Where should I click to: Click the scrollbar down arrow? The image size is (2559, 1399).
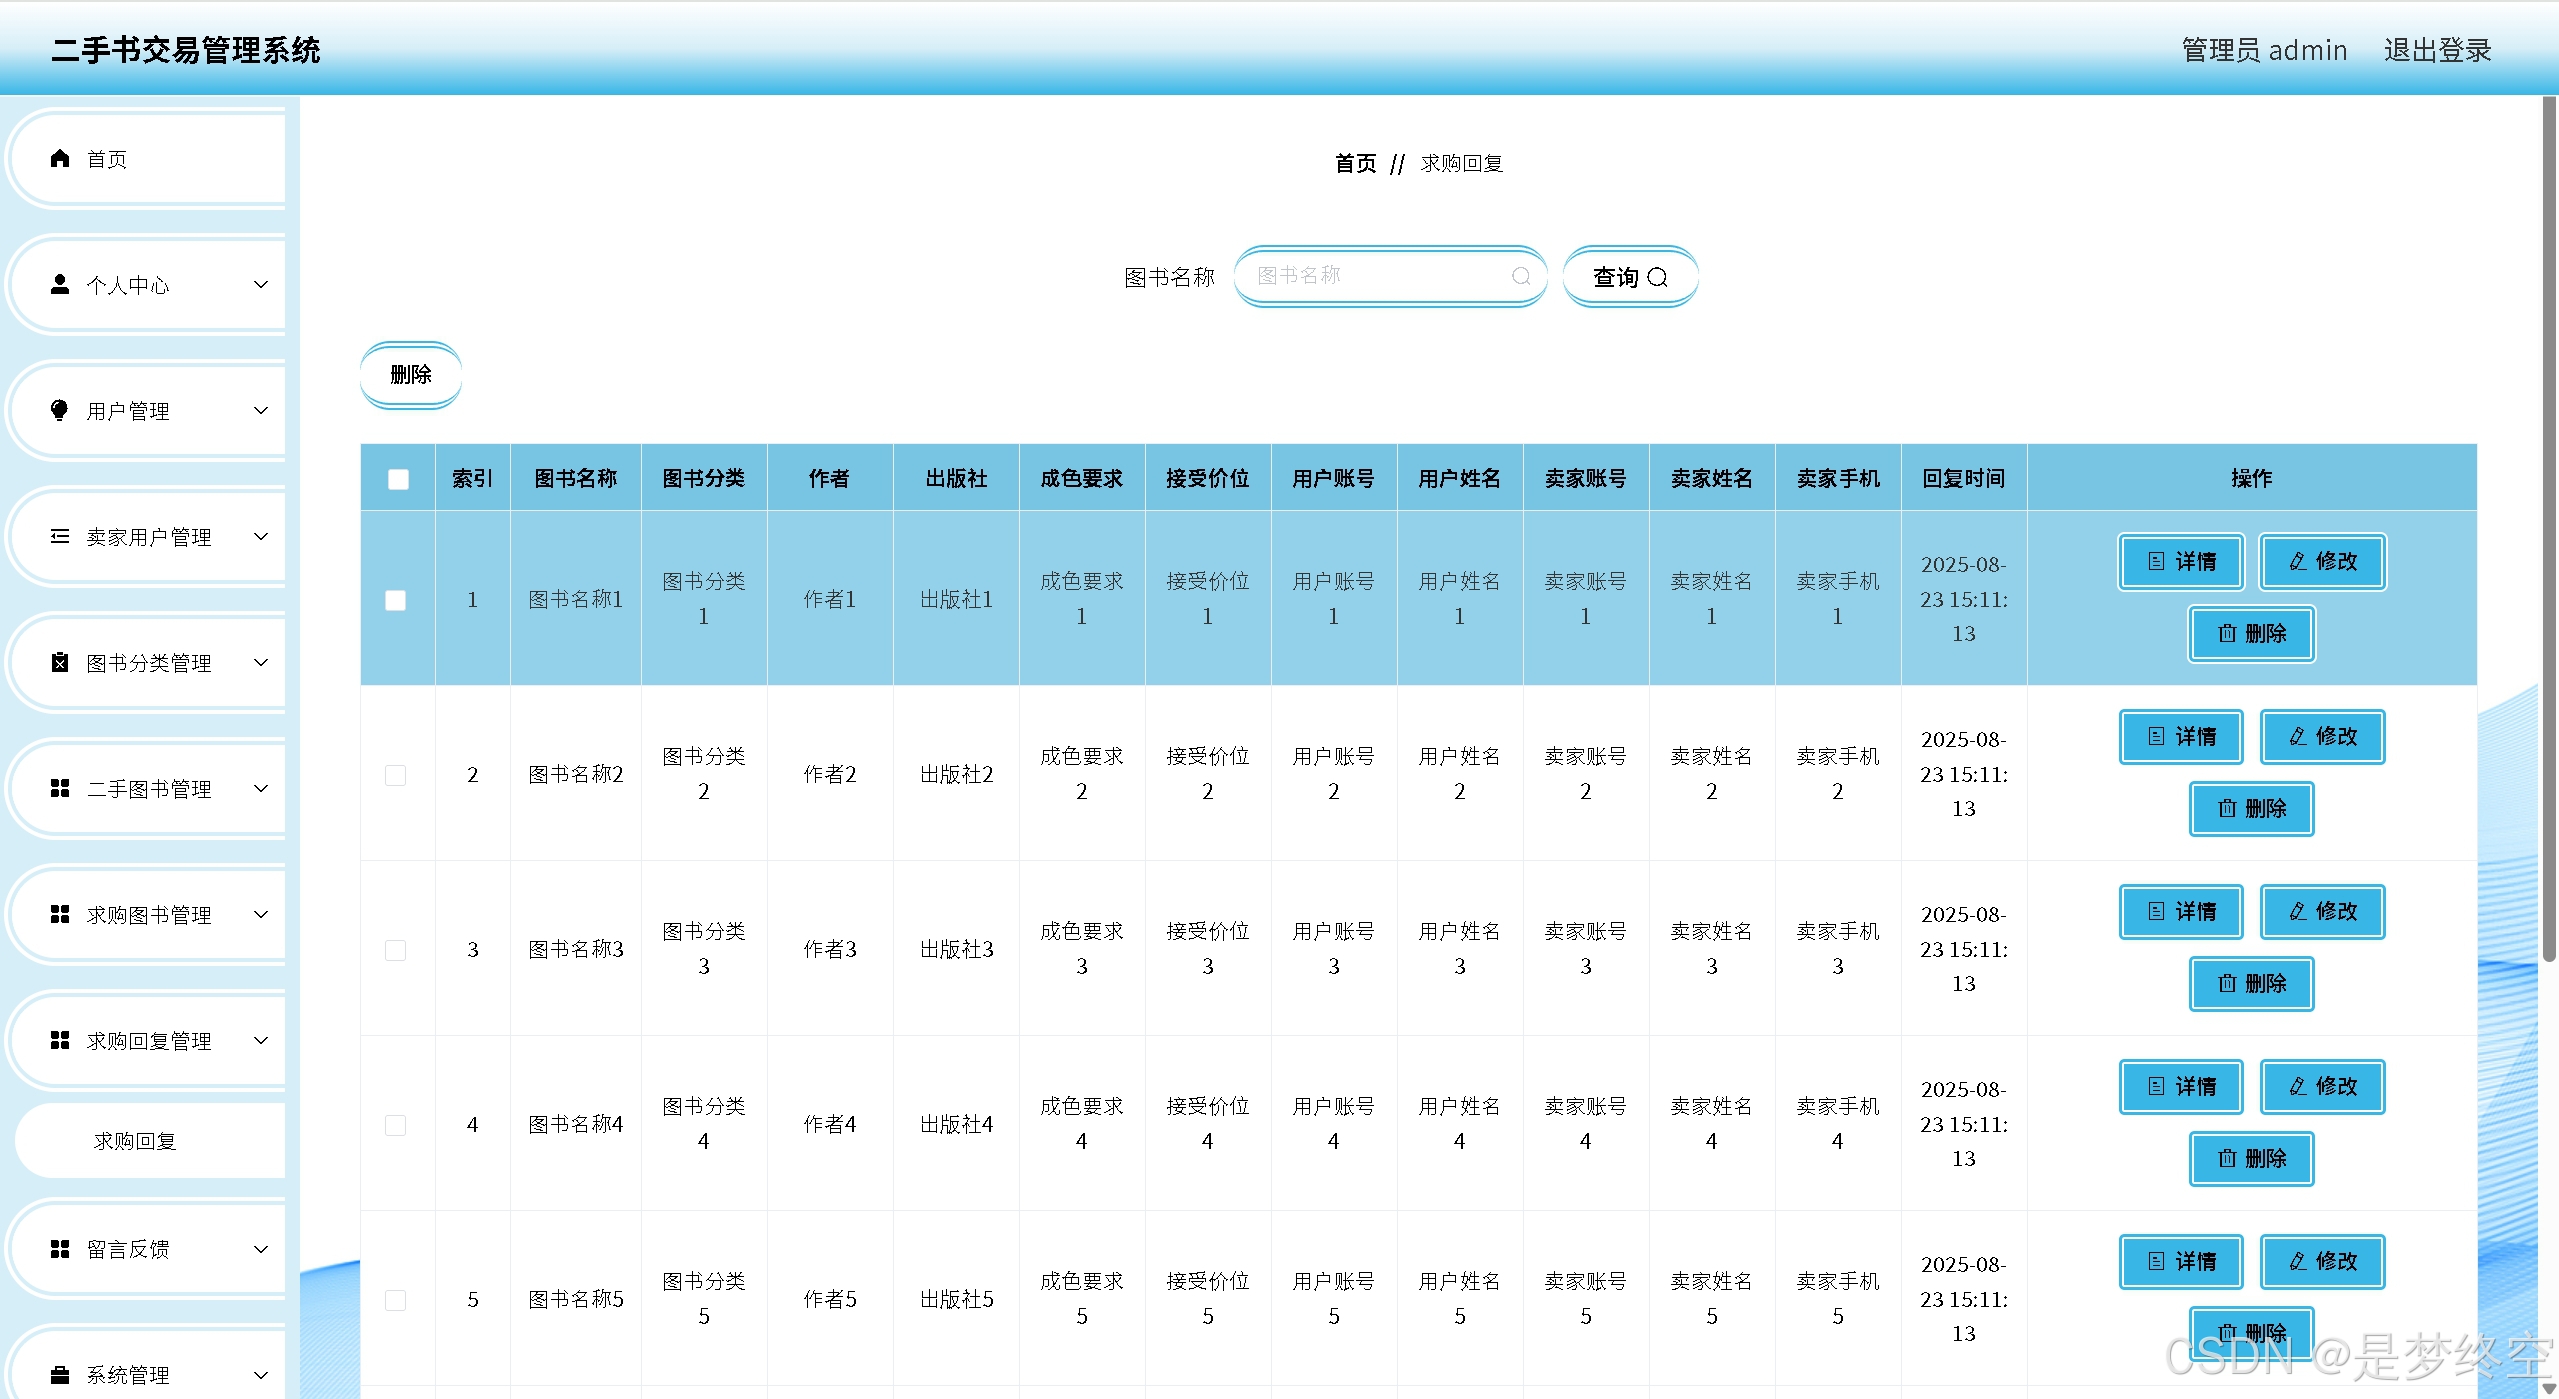[x=2549, y=1388]
